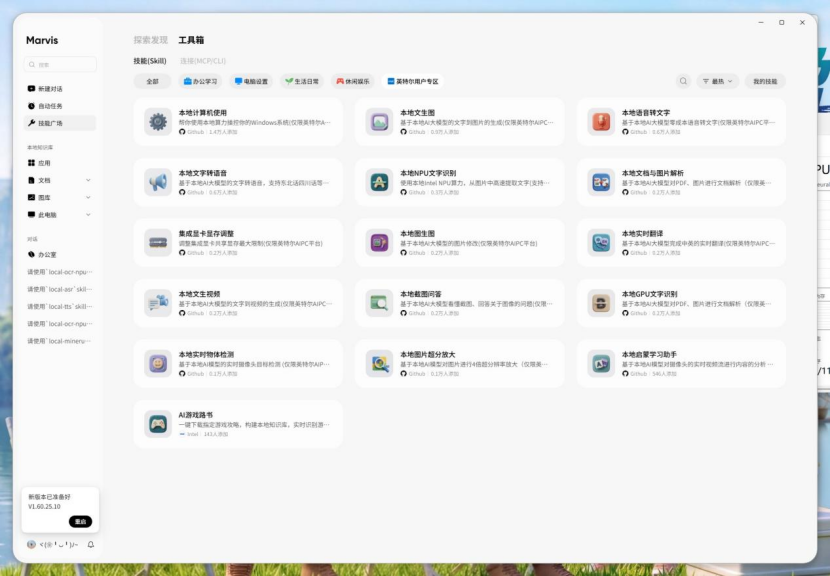Focus the sidebar search field
The height and width of the screenshot is (576, 830).
click(60, 64)
